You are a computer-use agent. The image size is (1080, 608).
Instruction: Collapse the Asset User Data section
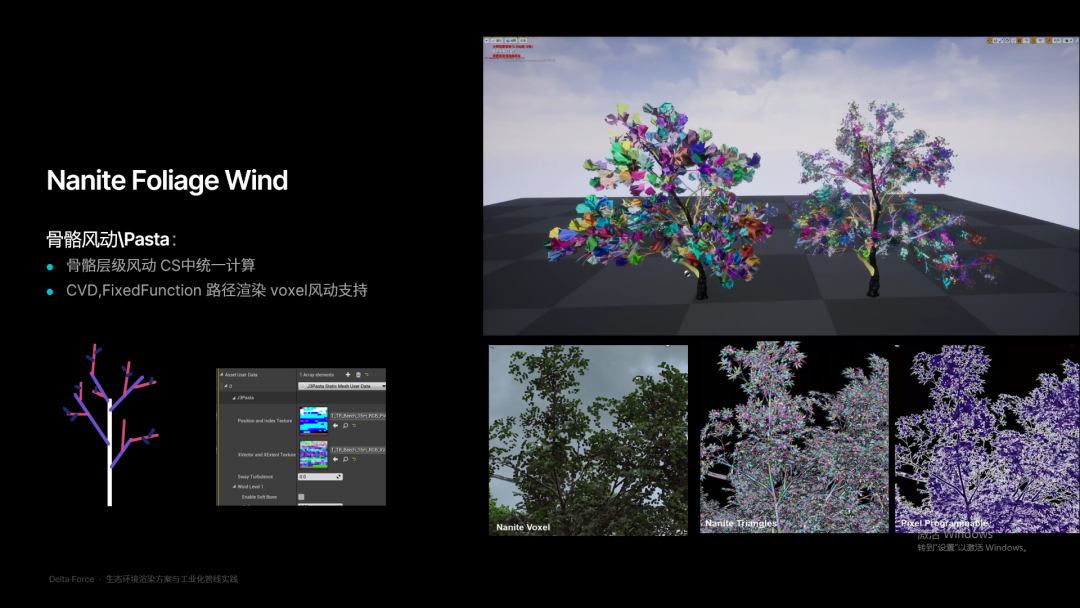pos(221,375)
